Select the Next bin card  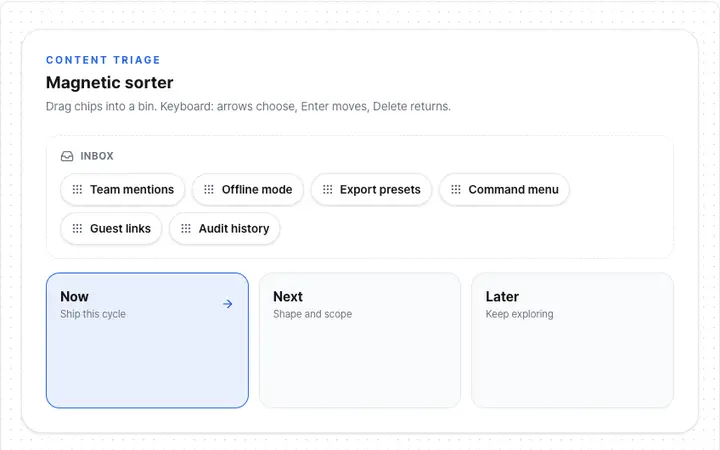(360, 340)
